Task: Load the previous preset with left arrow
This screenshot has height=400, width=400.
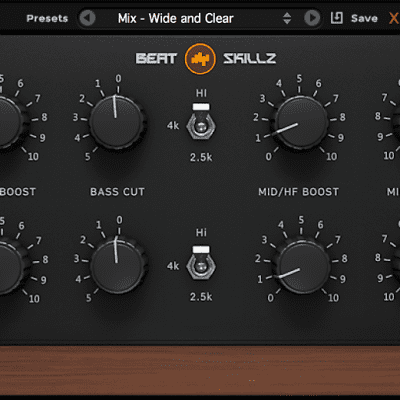Action: point(88,18)
